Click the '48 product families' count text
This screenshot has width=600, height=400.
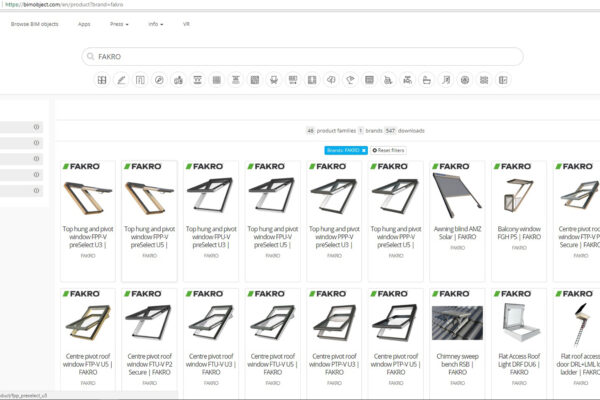pyautogui.click(x=331, y=131)
